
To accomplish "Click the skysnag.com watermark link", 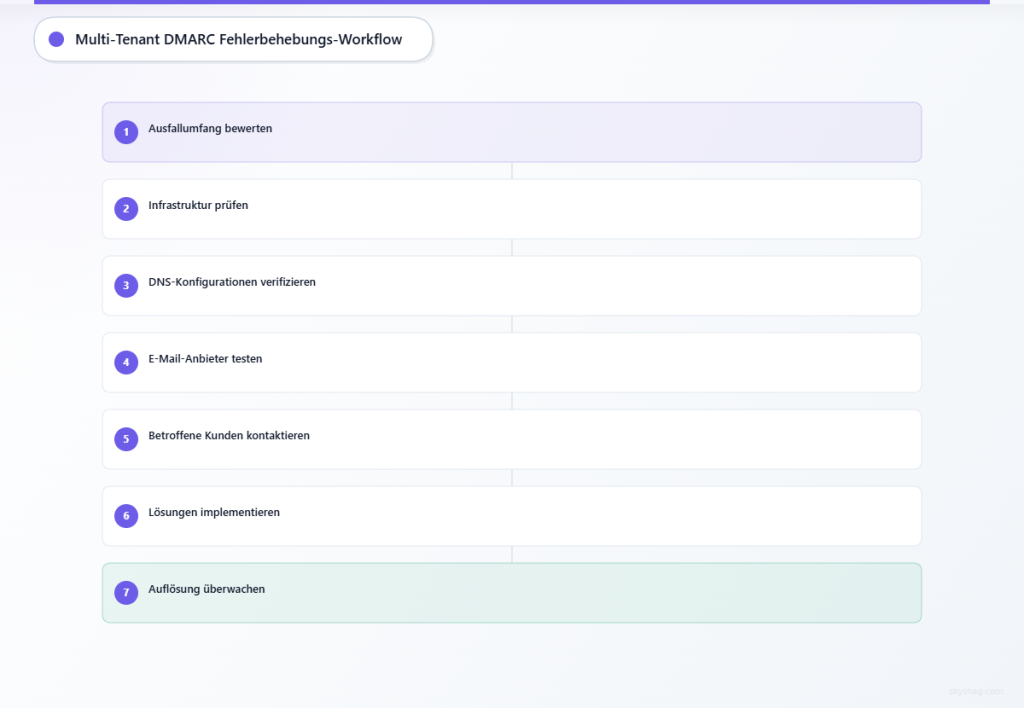I will coord(975,688).
